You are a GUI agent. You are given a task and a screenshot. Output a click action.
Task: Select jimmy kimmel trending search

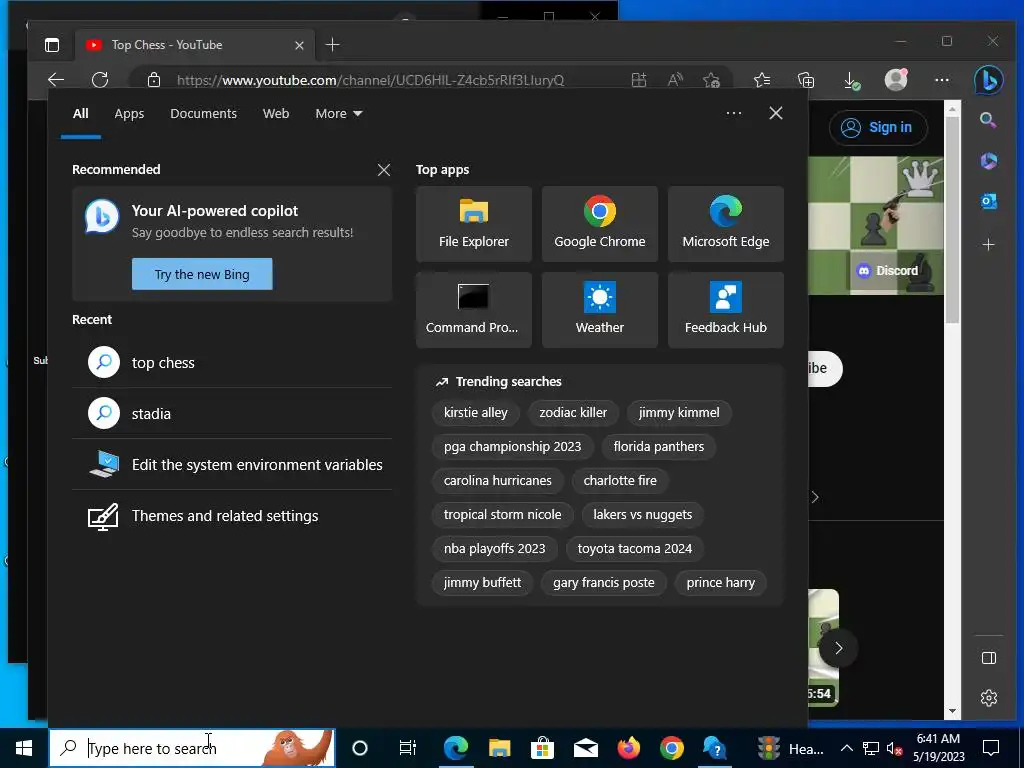tap(679, 413)
